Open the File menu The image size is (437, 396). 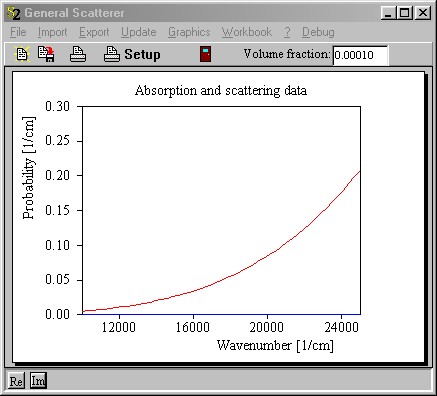coord(18,32)
